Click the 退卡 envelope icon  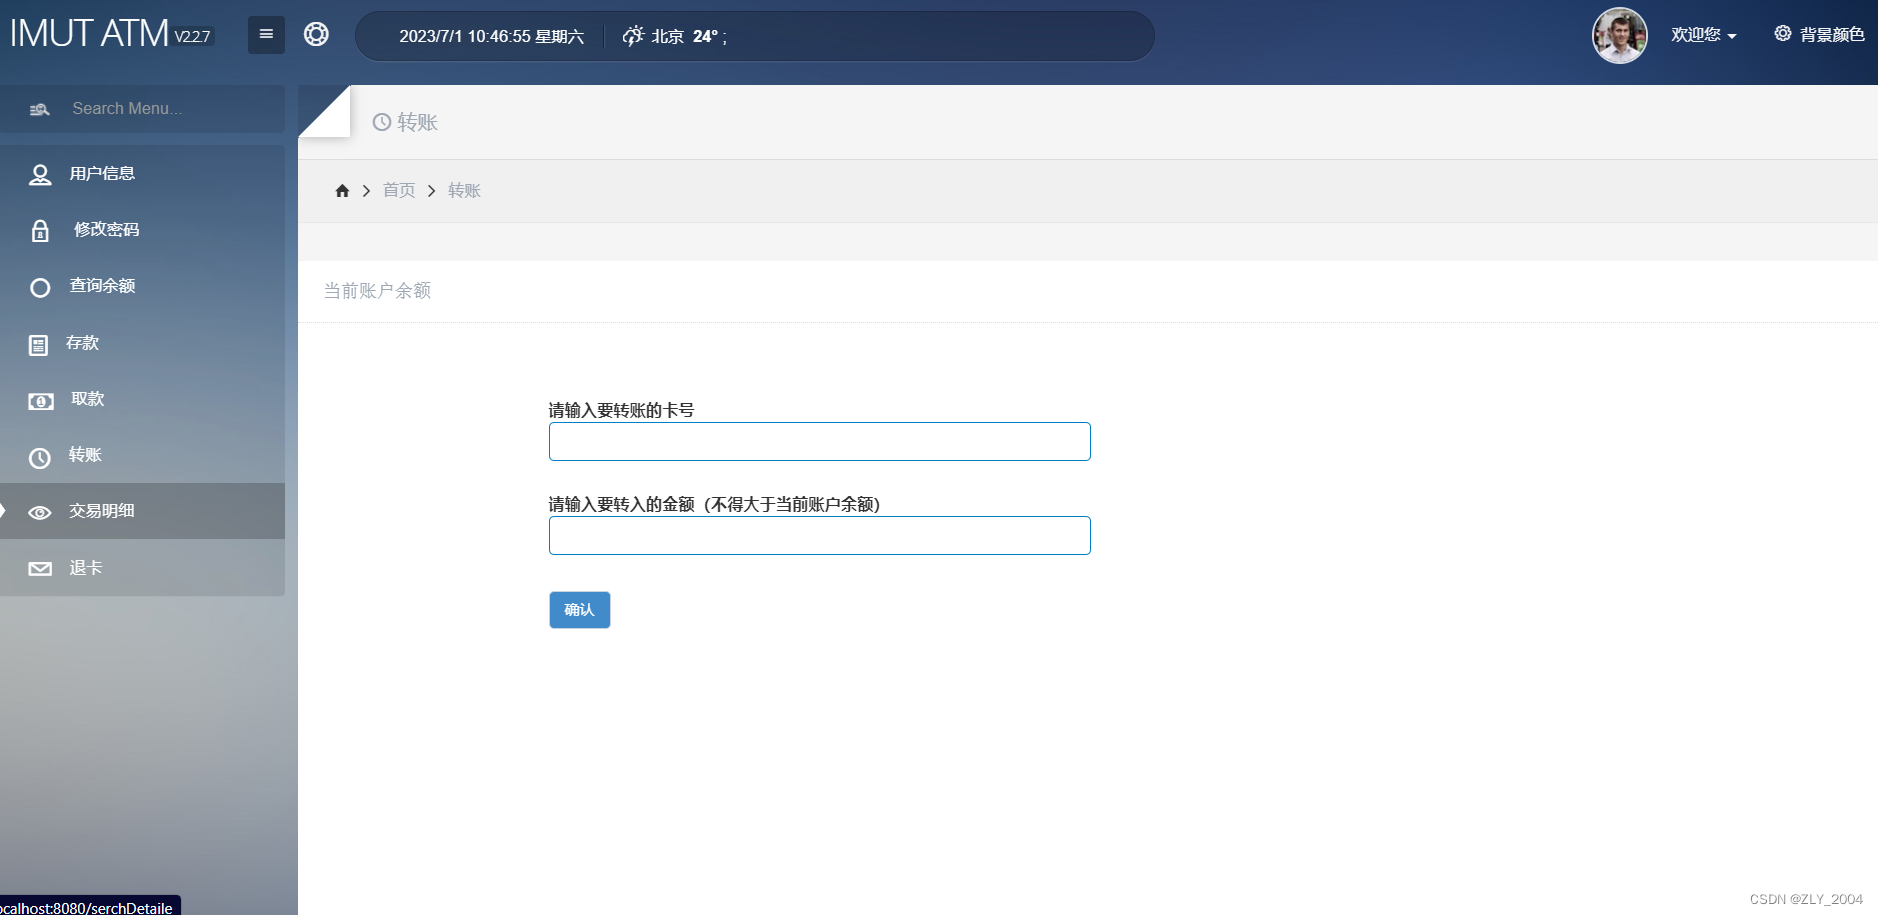40,568
